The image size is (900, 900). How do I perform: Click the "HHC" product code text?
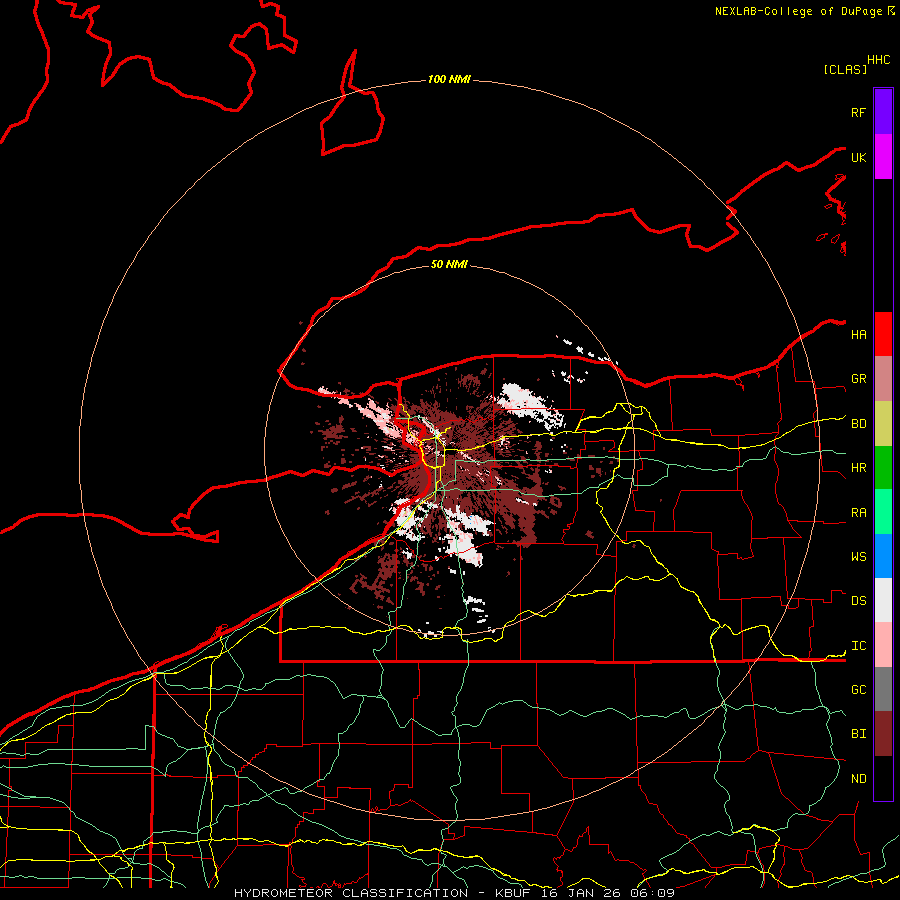point(878,60)
